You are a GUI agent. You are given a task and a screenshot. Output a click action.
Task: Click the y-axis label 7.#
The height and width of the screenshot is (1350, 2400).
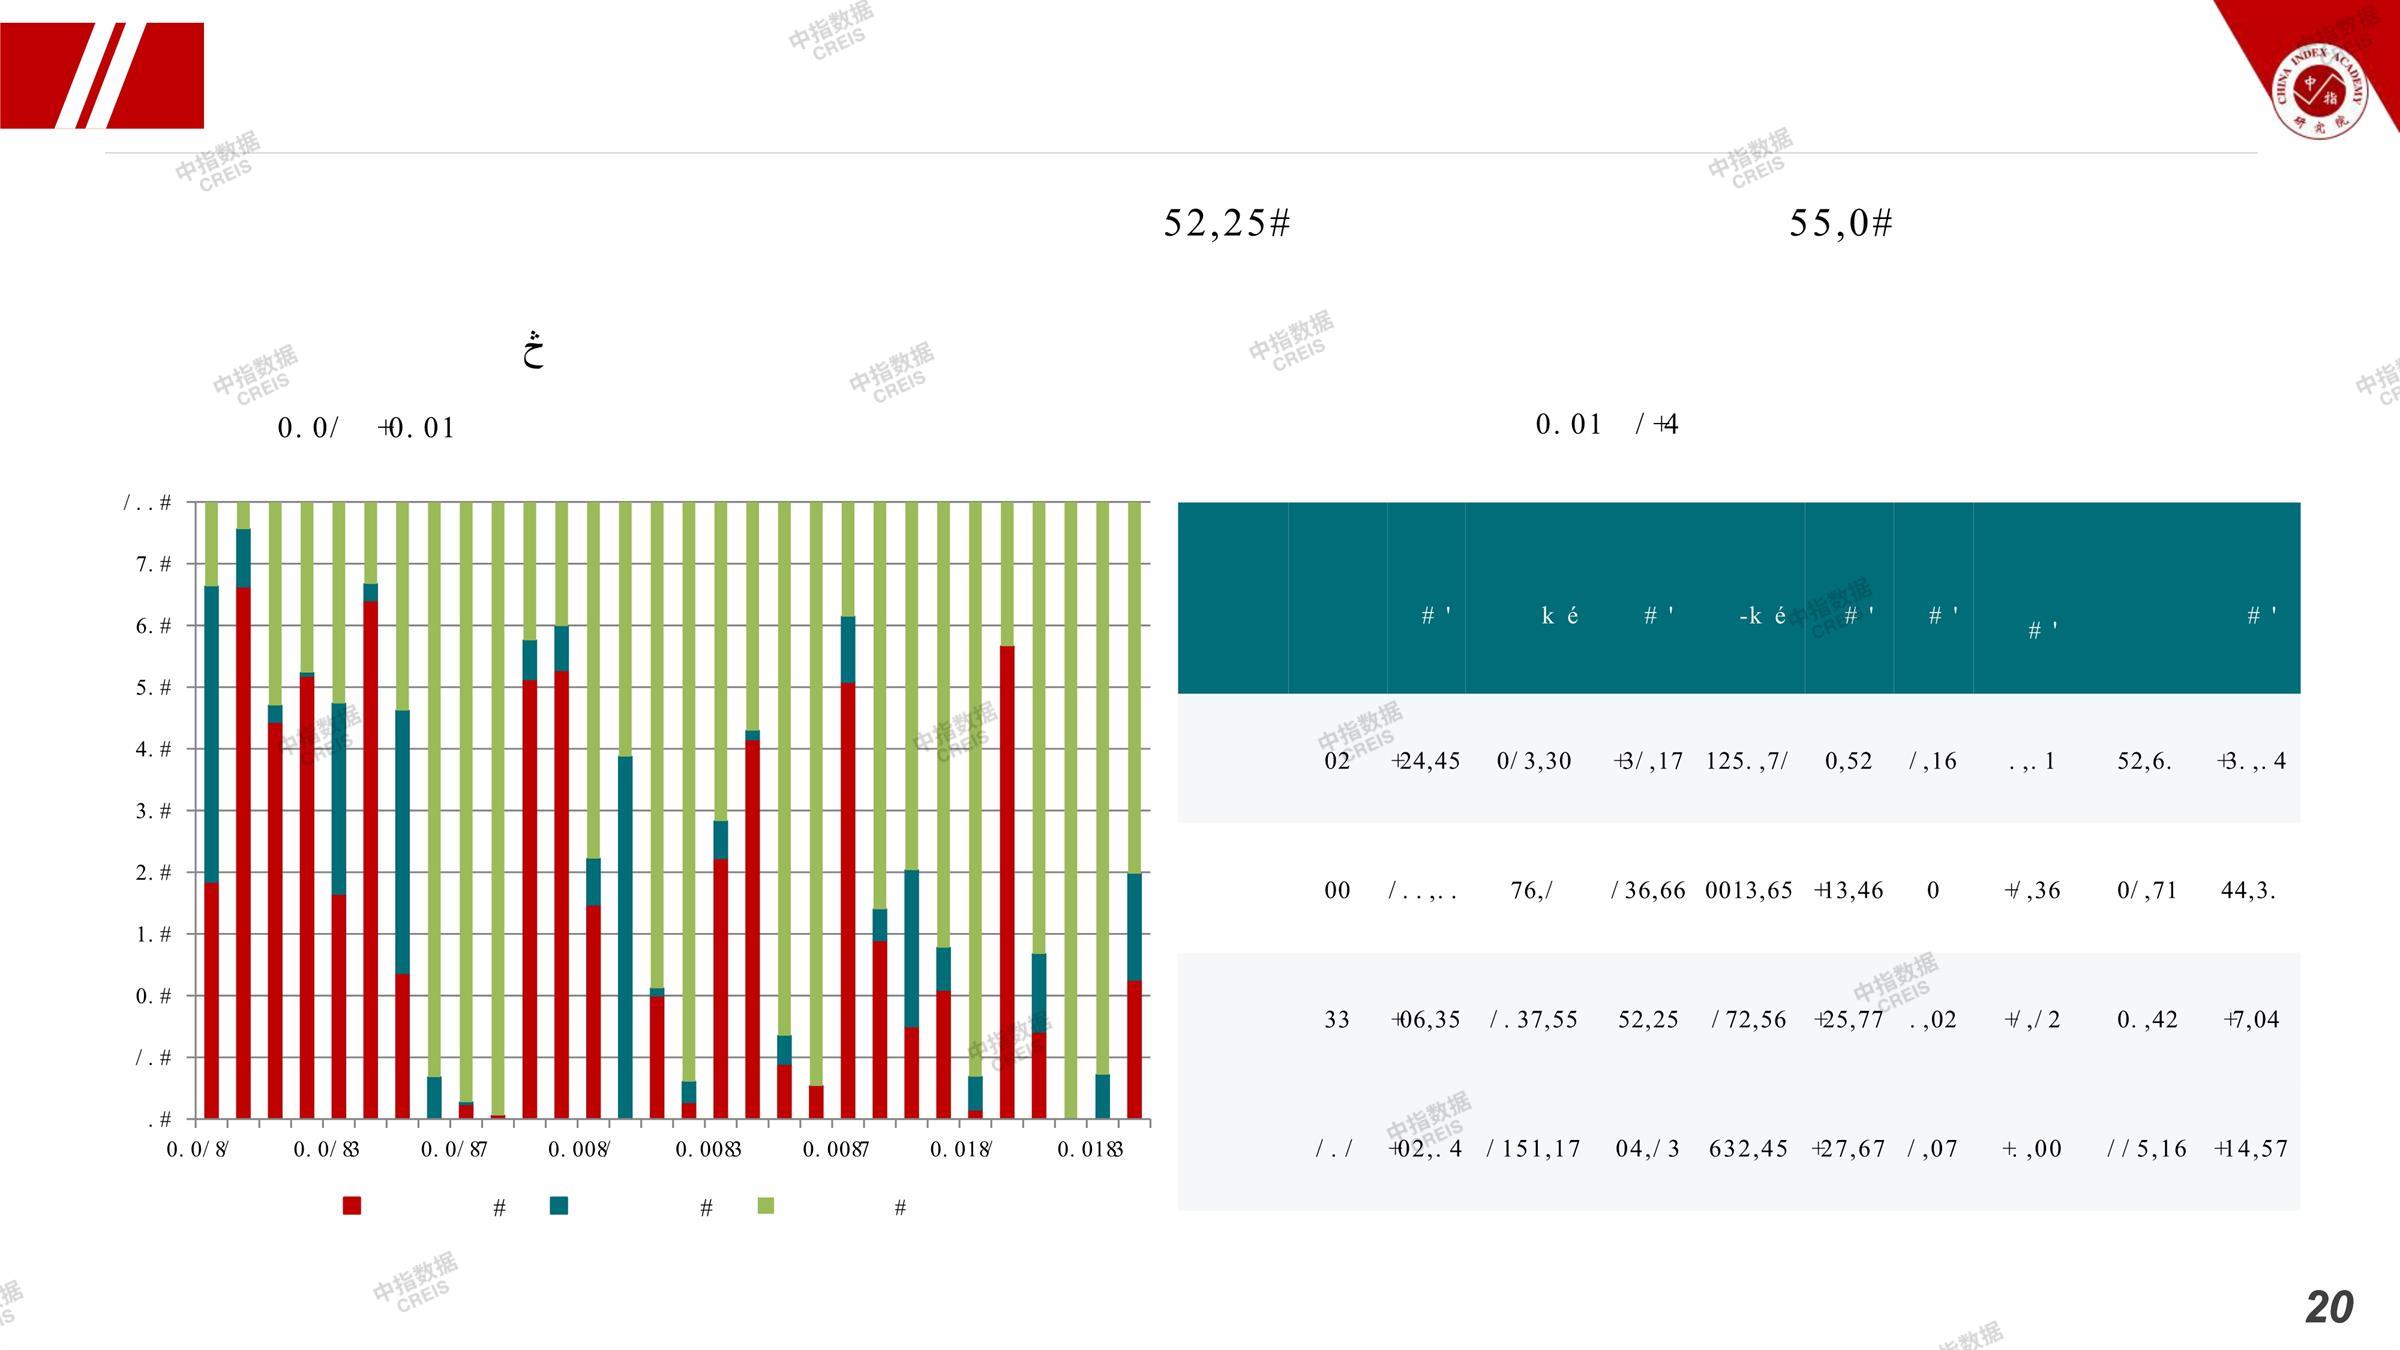pos(153,564)
